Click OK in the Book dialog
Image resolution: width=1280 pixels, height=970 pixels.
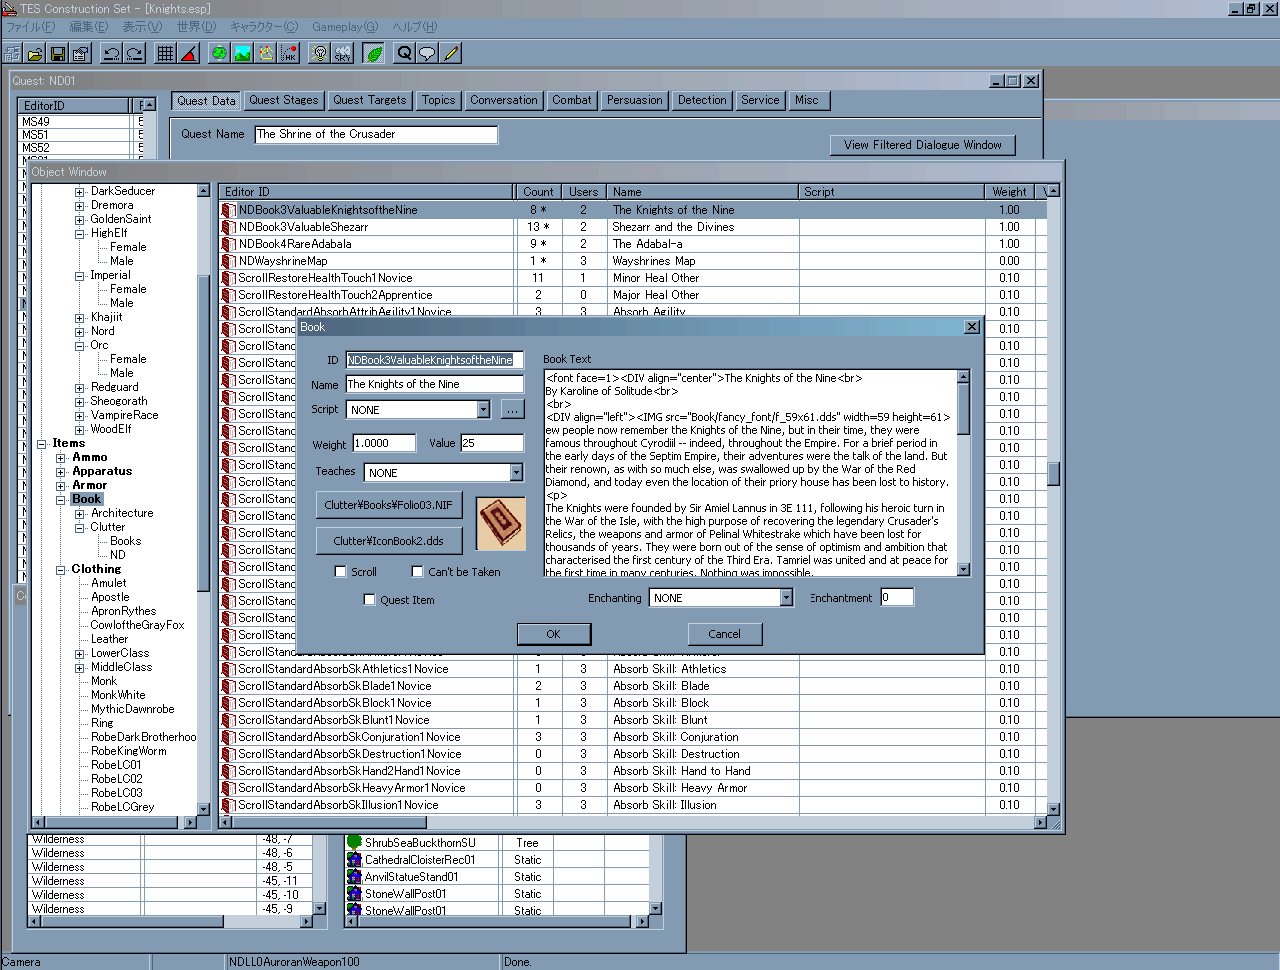[x=554, y=634]
